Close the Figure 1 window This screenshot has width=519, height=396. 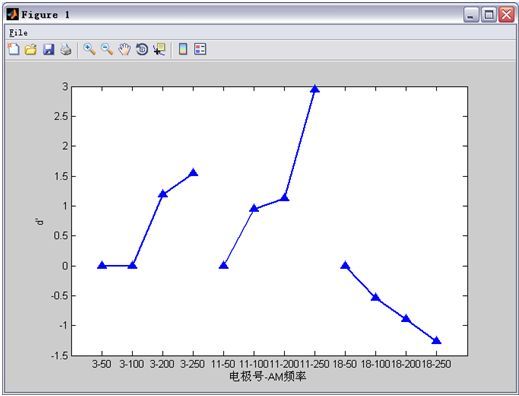pyautogui.click(x=506, y=15)
